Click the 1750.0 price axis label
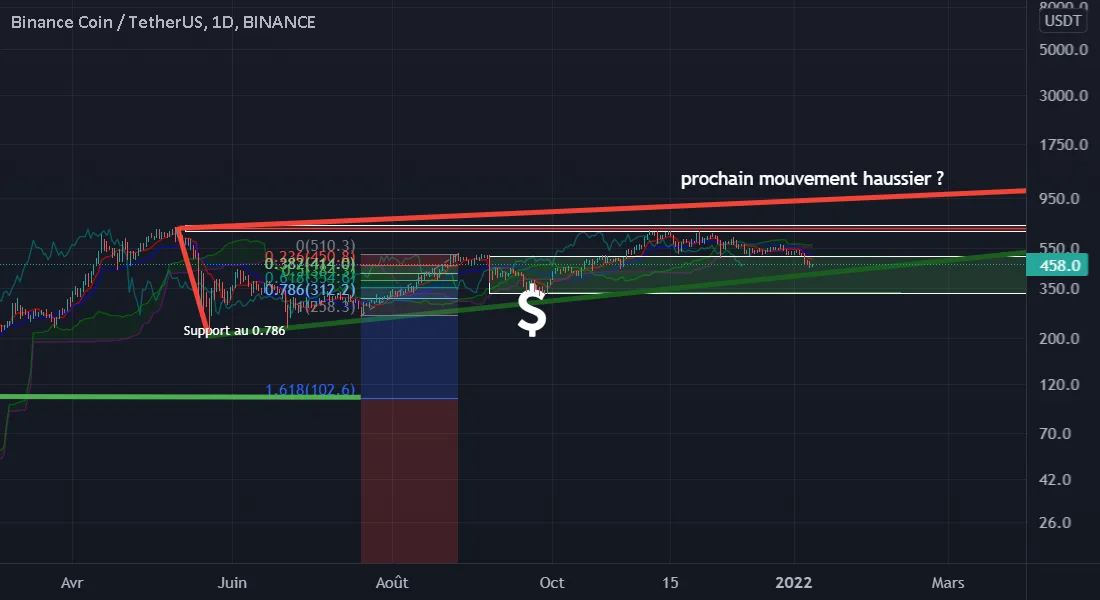The width and height of the screenshot is (1100, 600). 1064,145
